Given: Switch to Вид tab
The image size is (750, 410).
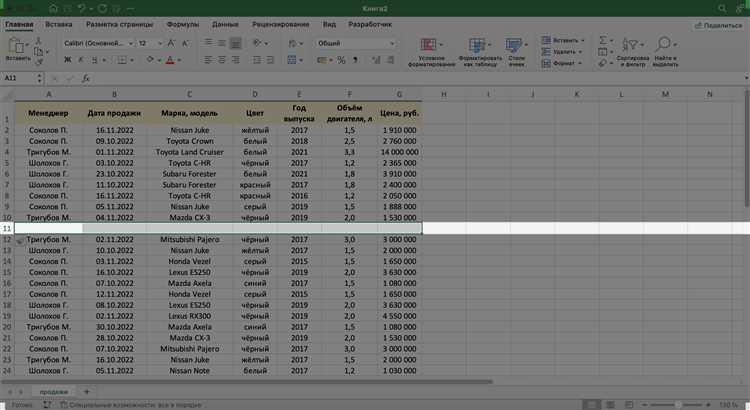Looking at the screenshot, I should [329, 24].
